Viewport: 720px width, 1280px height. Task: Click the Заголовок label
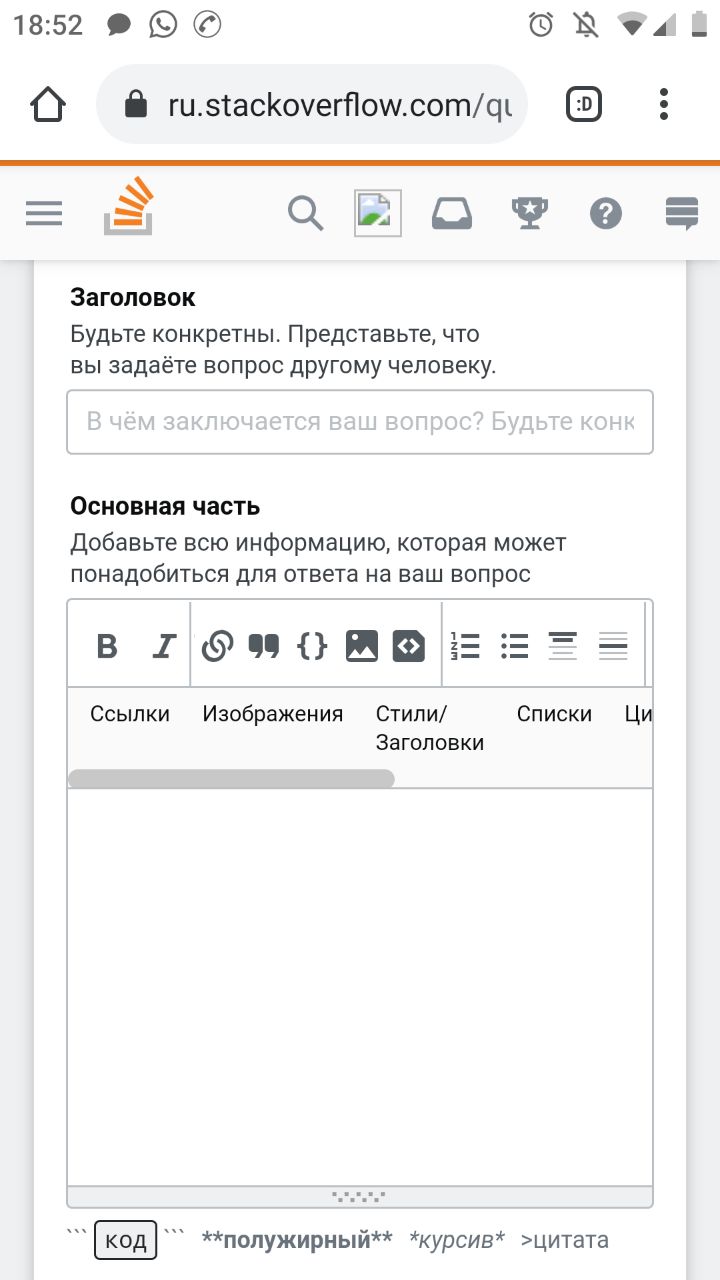[x=133, y=297]
